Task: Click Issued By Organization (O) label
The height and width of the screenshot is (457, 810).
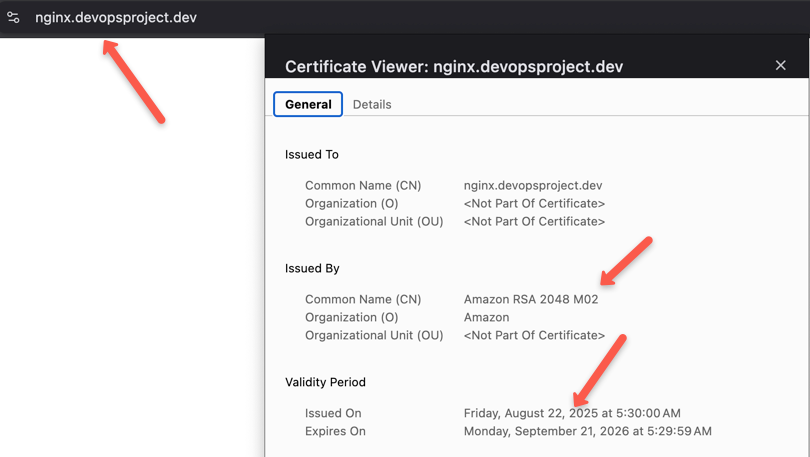Action: click(x=351, y=317)
